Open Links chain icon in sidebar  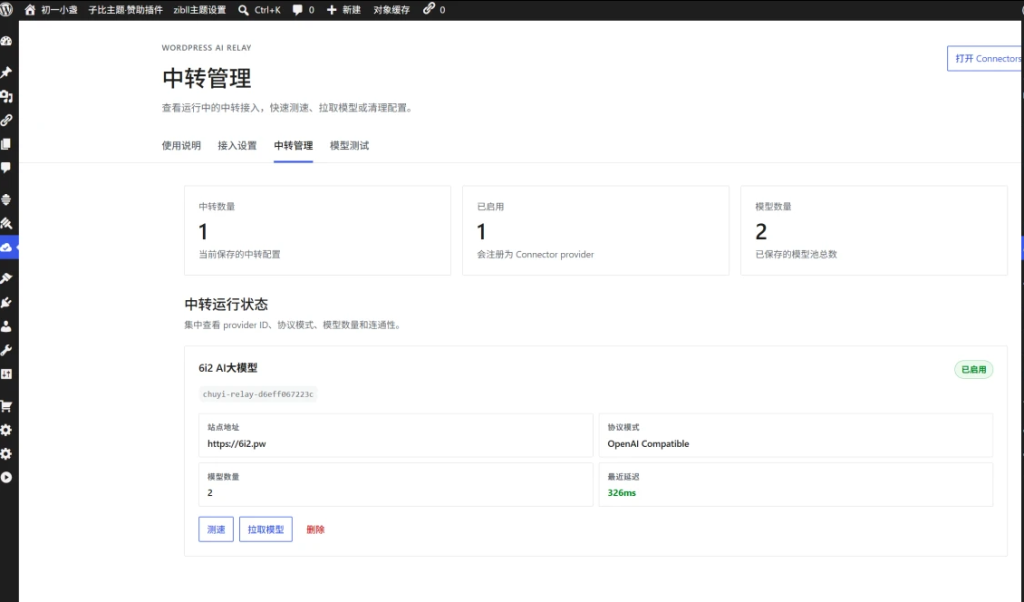coord(7,120)
